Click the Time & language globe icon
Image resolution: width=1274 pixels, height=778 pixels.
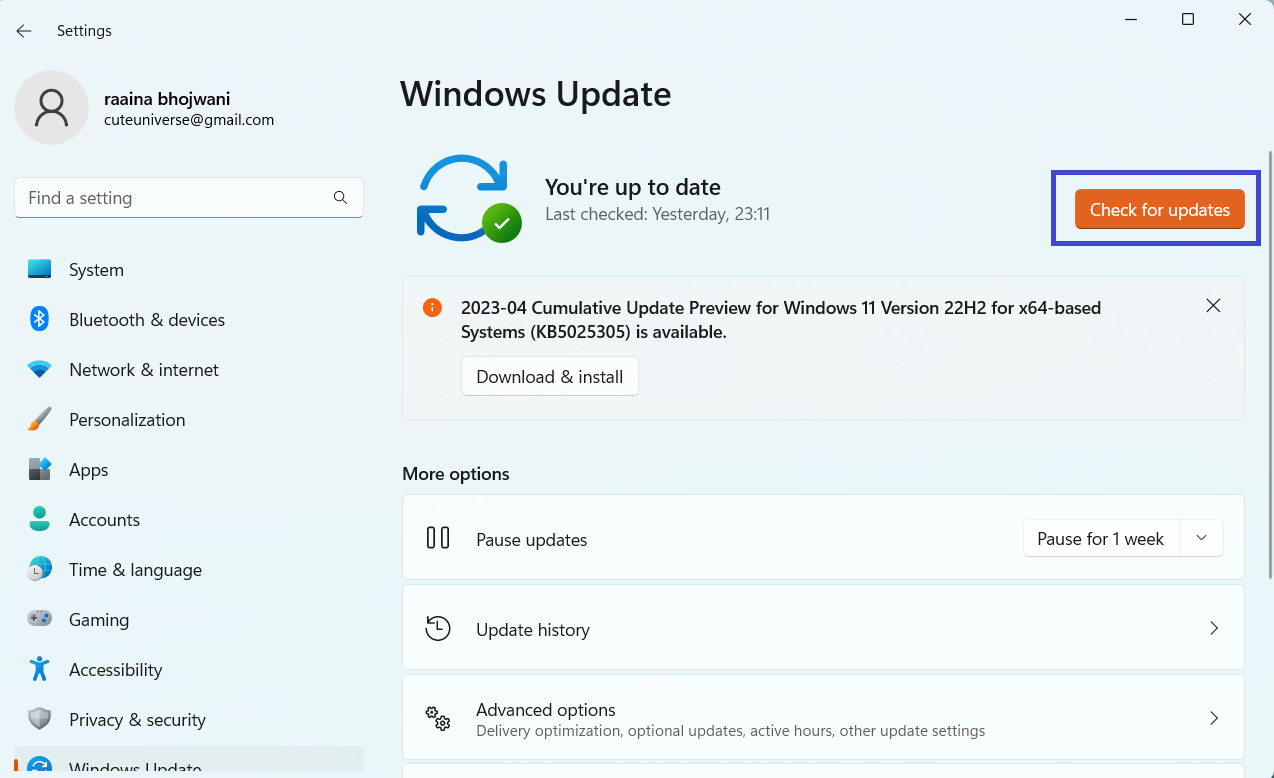coord(39,570)
